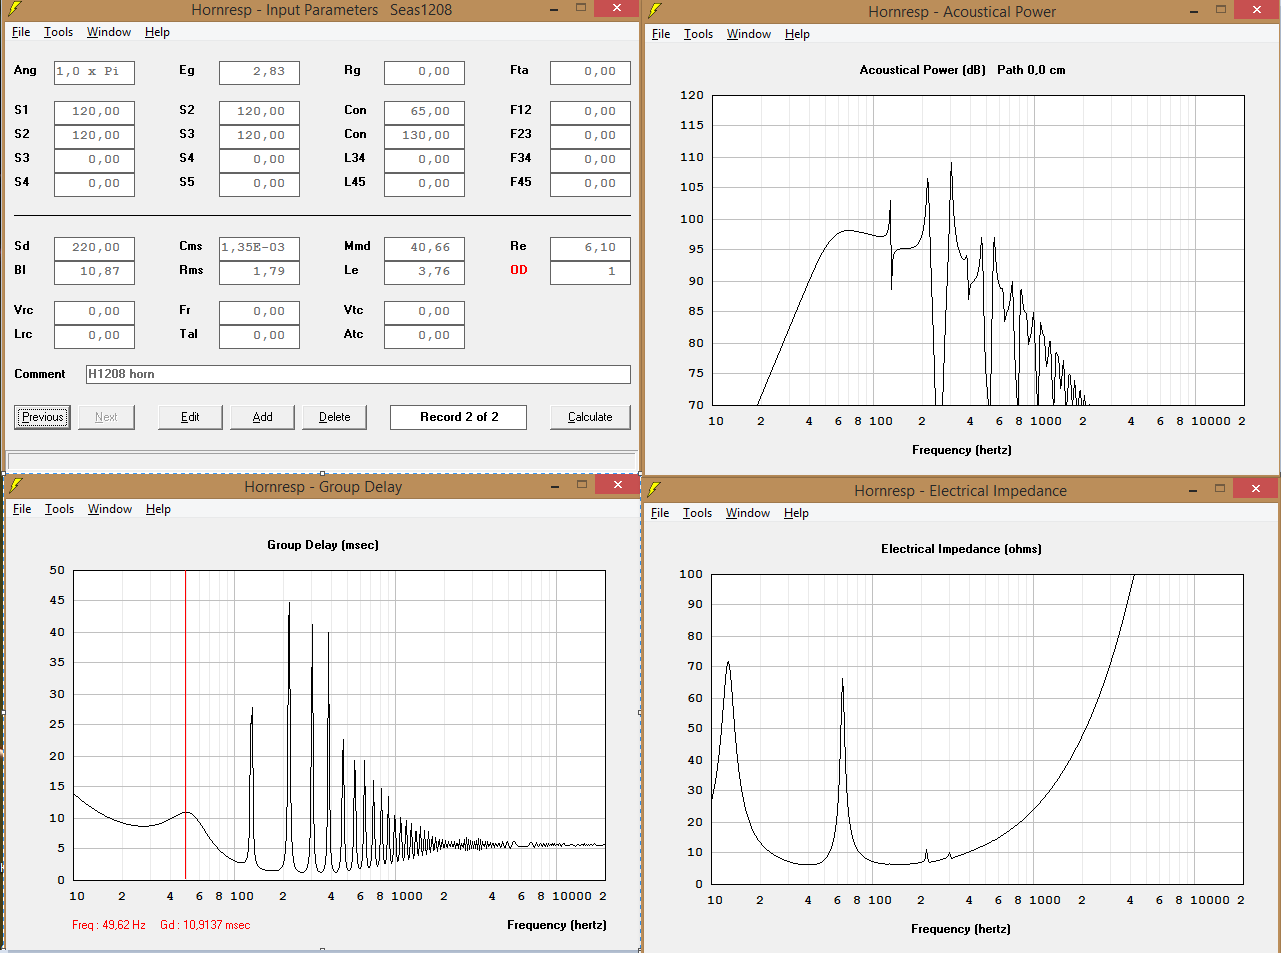Open Tools menu in Group Delay window
1281x953 pixels.
coord(60,509)
